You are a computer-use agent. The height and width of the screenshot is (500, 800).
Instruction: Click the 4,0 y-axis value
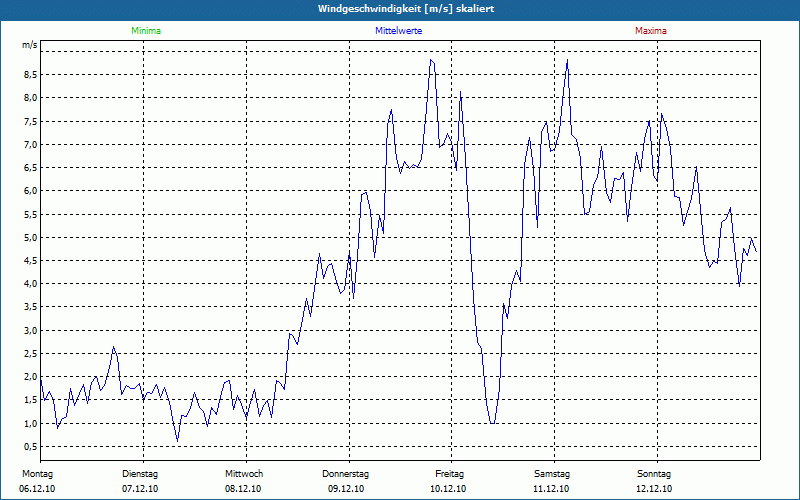(x=30, y=284)
